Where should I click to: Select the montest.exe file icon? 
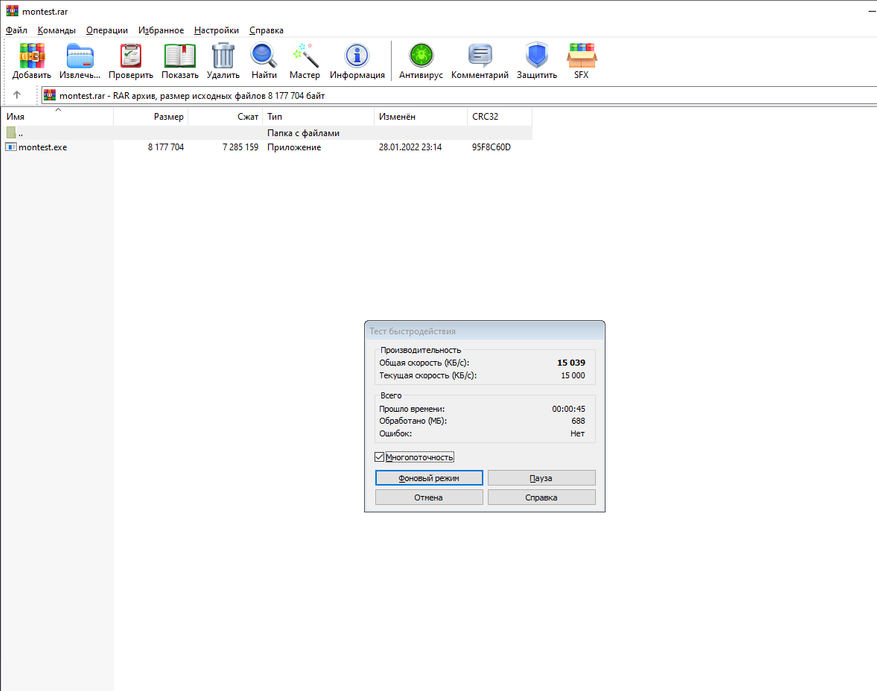pyautogui.click(x=11, y=147)
